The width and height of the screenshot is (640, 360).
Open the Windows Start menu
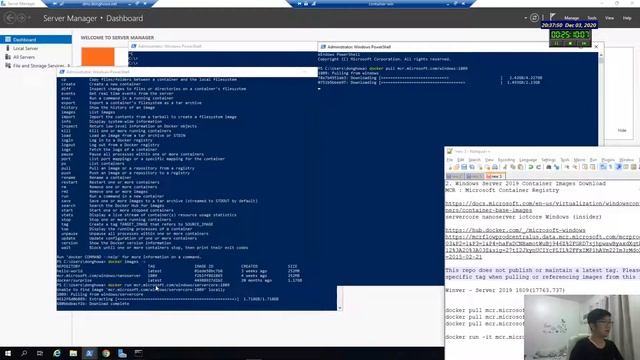pos(7,353)
